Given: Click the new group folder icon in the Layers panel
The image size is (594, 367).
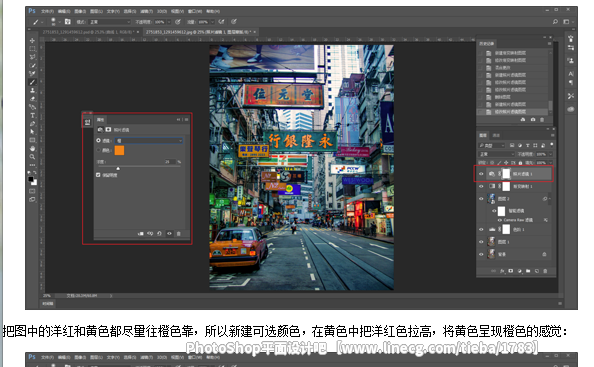Looking at the screenshot, I should click(x=528, y=271).
